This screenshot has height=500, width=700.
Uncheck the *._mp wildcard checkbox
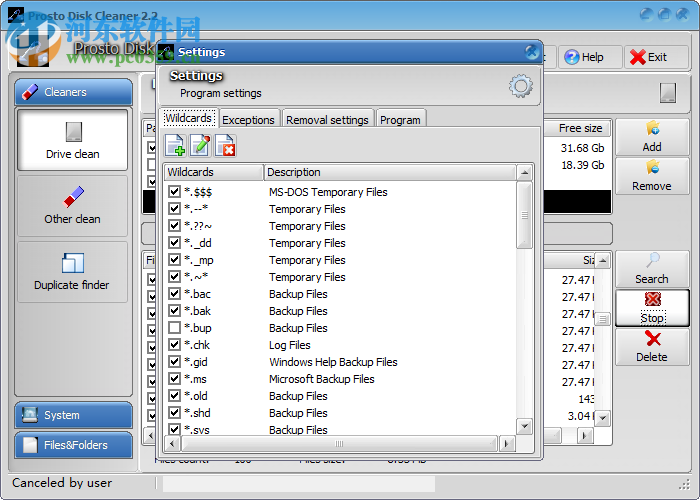pyautogui.click(x=174, y=259)
